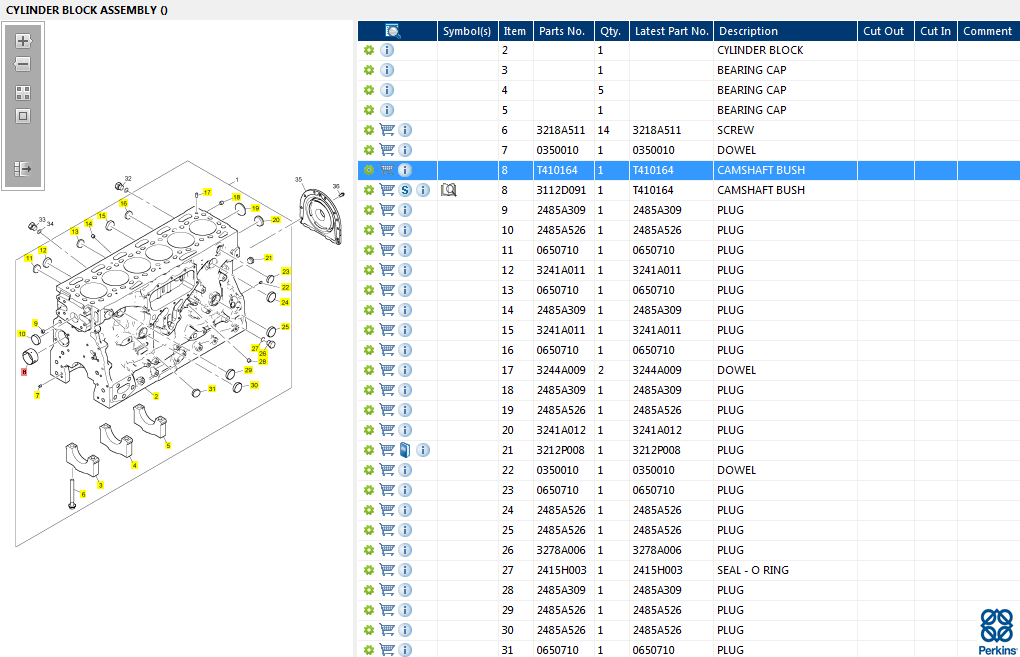
Task: Open info for item 2 CYLINDER BLOCK
Action: [x=387, y=50]
